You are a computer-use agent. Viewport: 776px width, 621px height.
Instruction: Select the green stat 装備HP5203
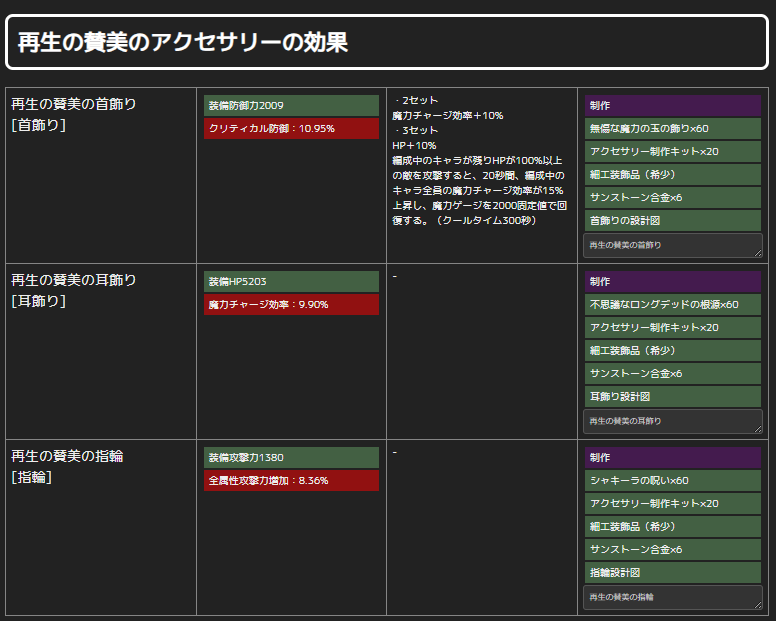(291, 282)
